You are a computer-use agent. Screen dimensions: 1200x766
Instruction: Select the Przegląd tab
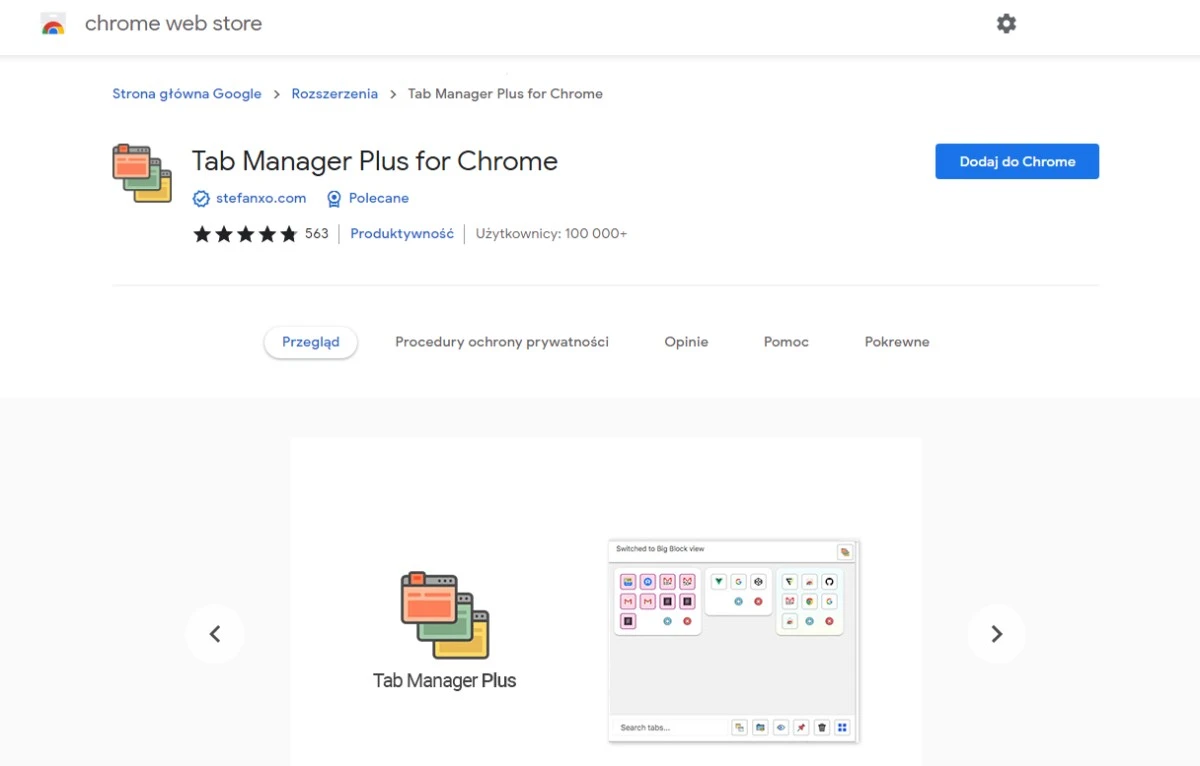[x=311, y=342]
